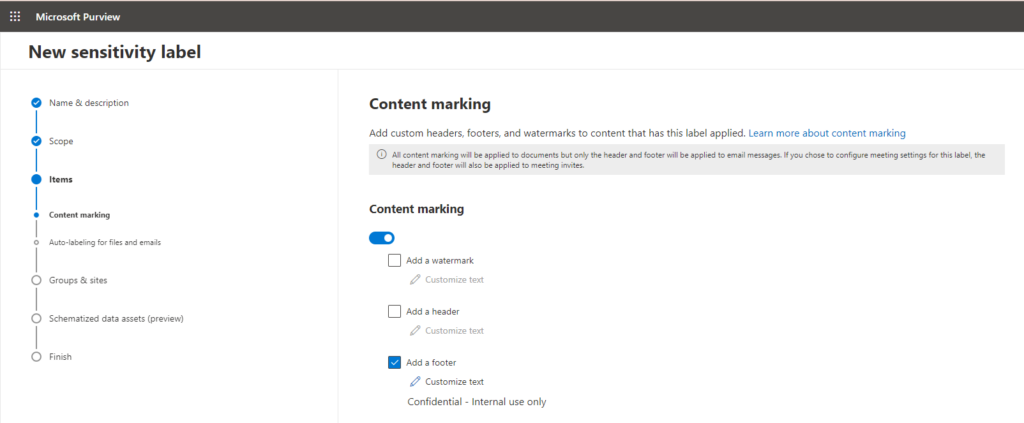
Task: Click the completed checkmark icon for Name & description
Action: [37, 102]
